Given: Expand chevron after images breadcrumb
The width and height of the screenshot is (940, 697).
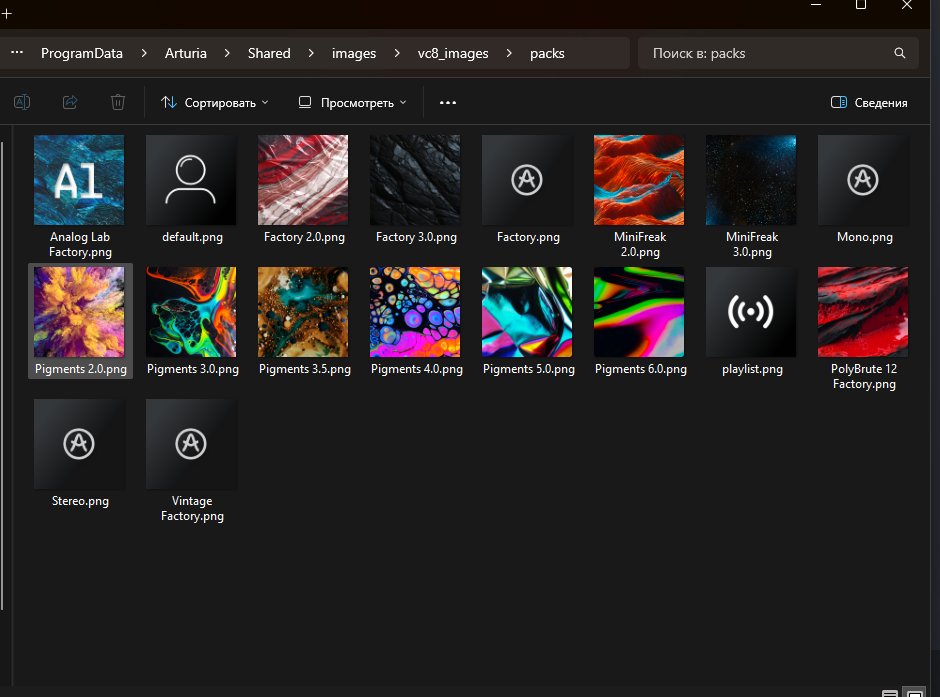Looking at the screenshot, I should [x=397, y=53].
